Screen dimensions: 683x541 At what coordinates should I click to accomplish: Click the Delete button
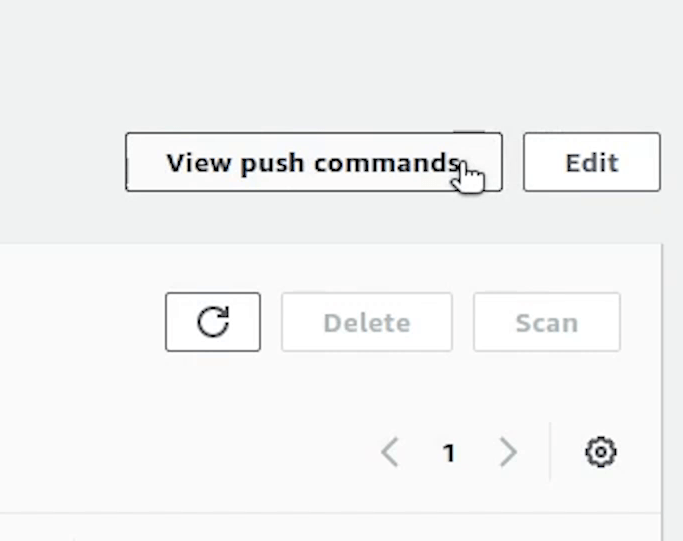366,322
